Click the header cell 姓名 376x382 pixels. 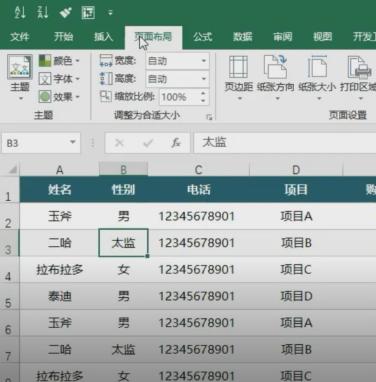pos(59,190)
